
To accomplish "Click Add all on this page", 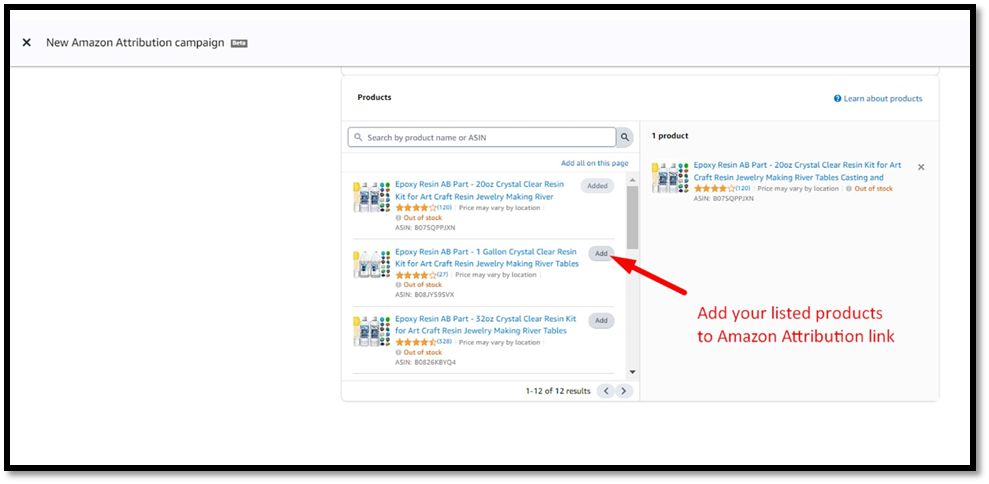I will coord(595,163).
